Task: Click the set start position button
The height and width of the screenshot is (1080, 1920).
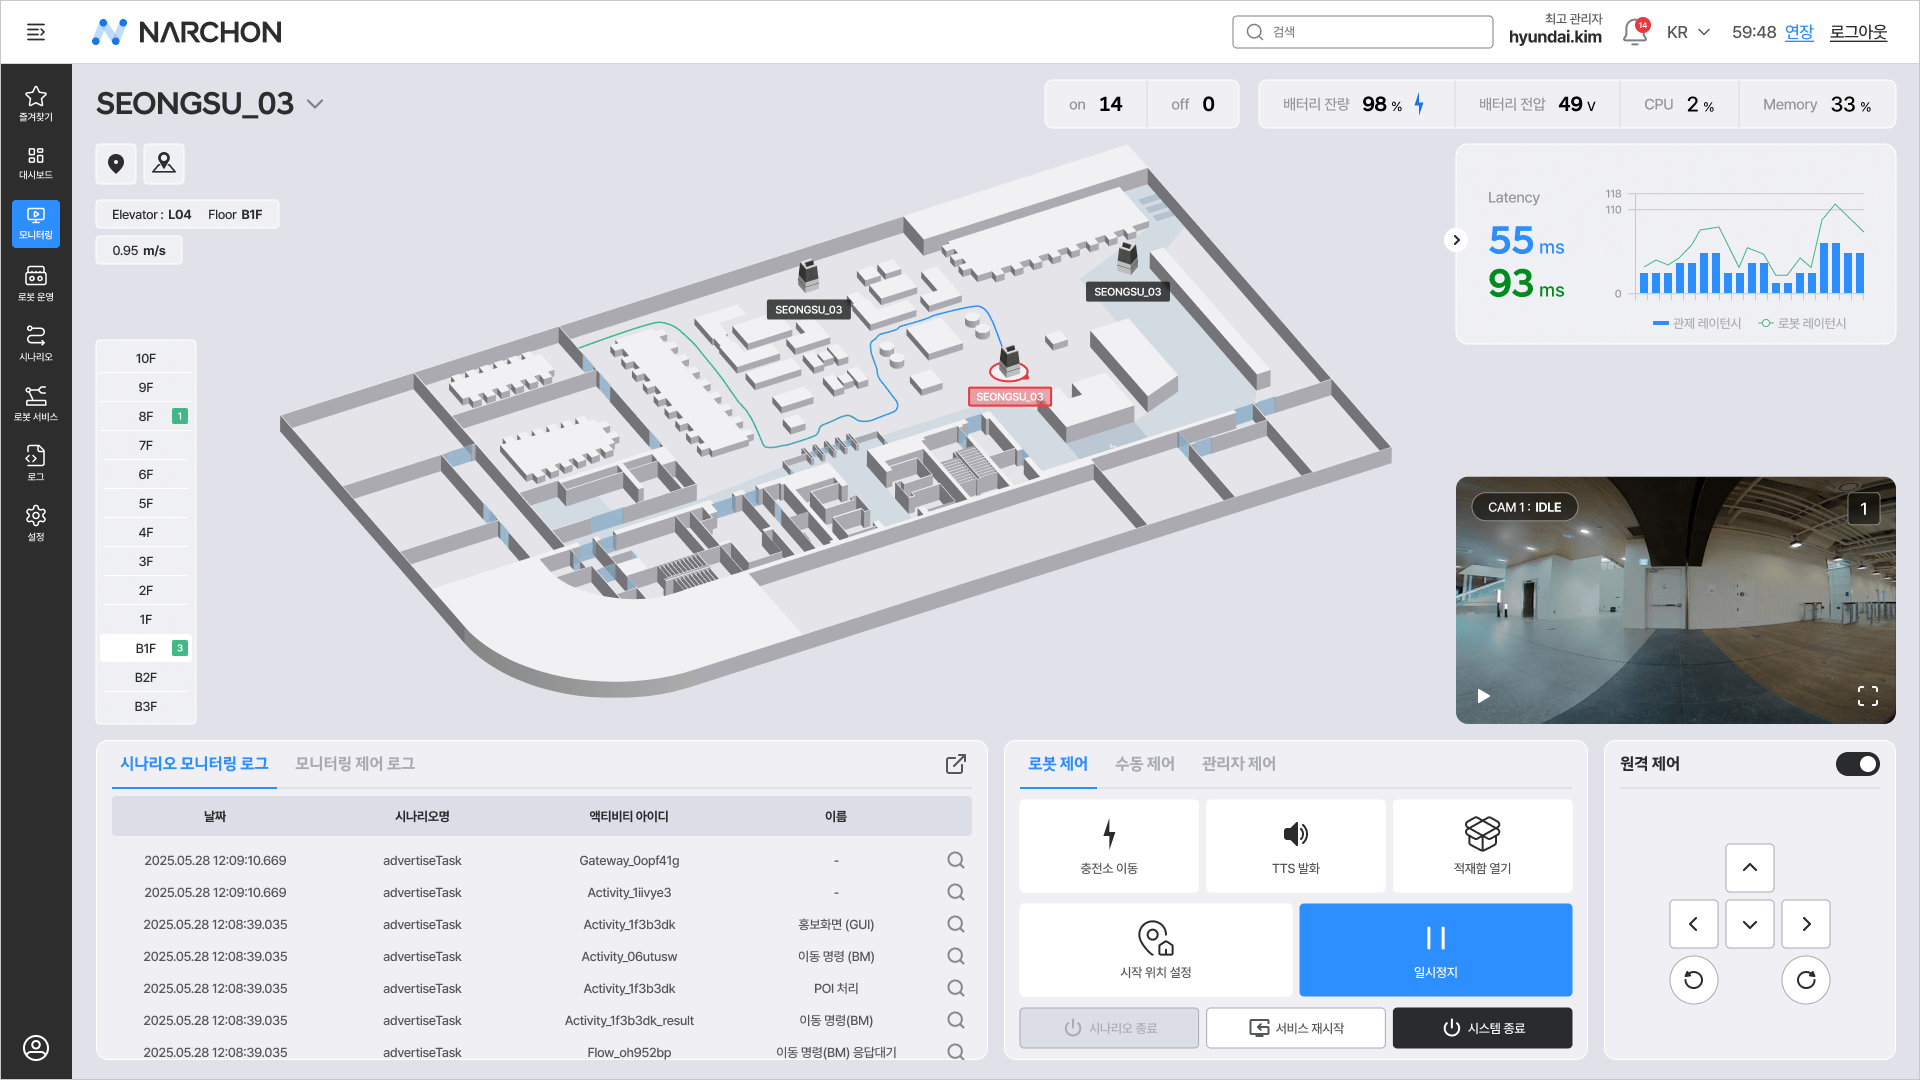Action: (1156, 950)
